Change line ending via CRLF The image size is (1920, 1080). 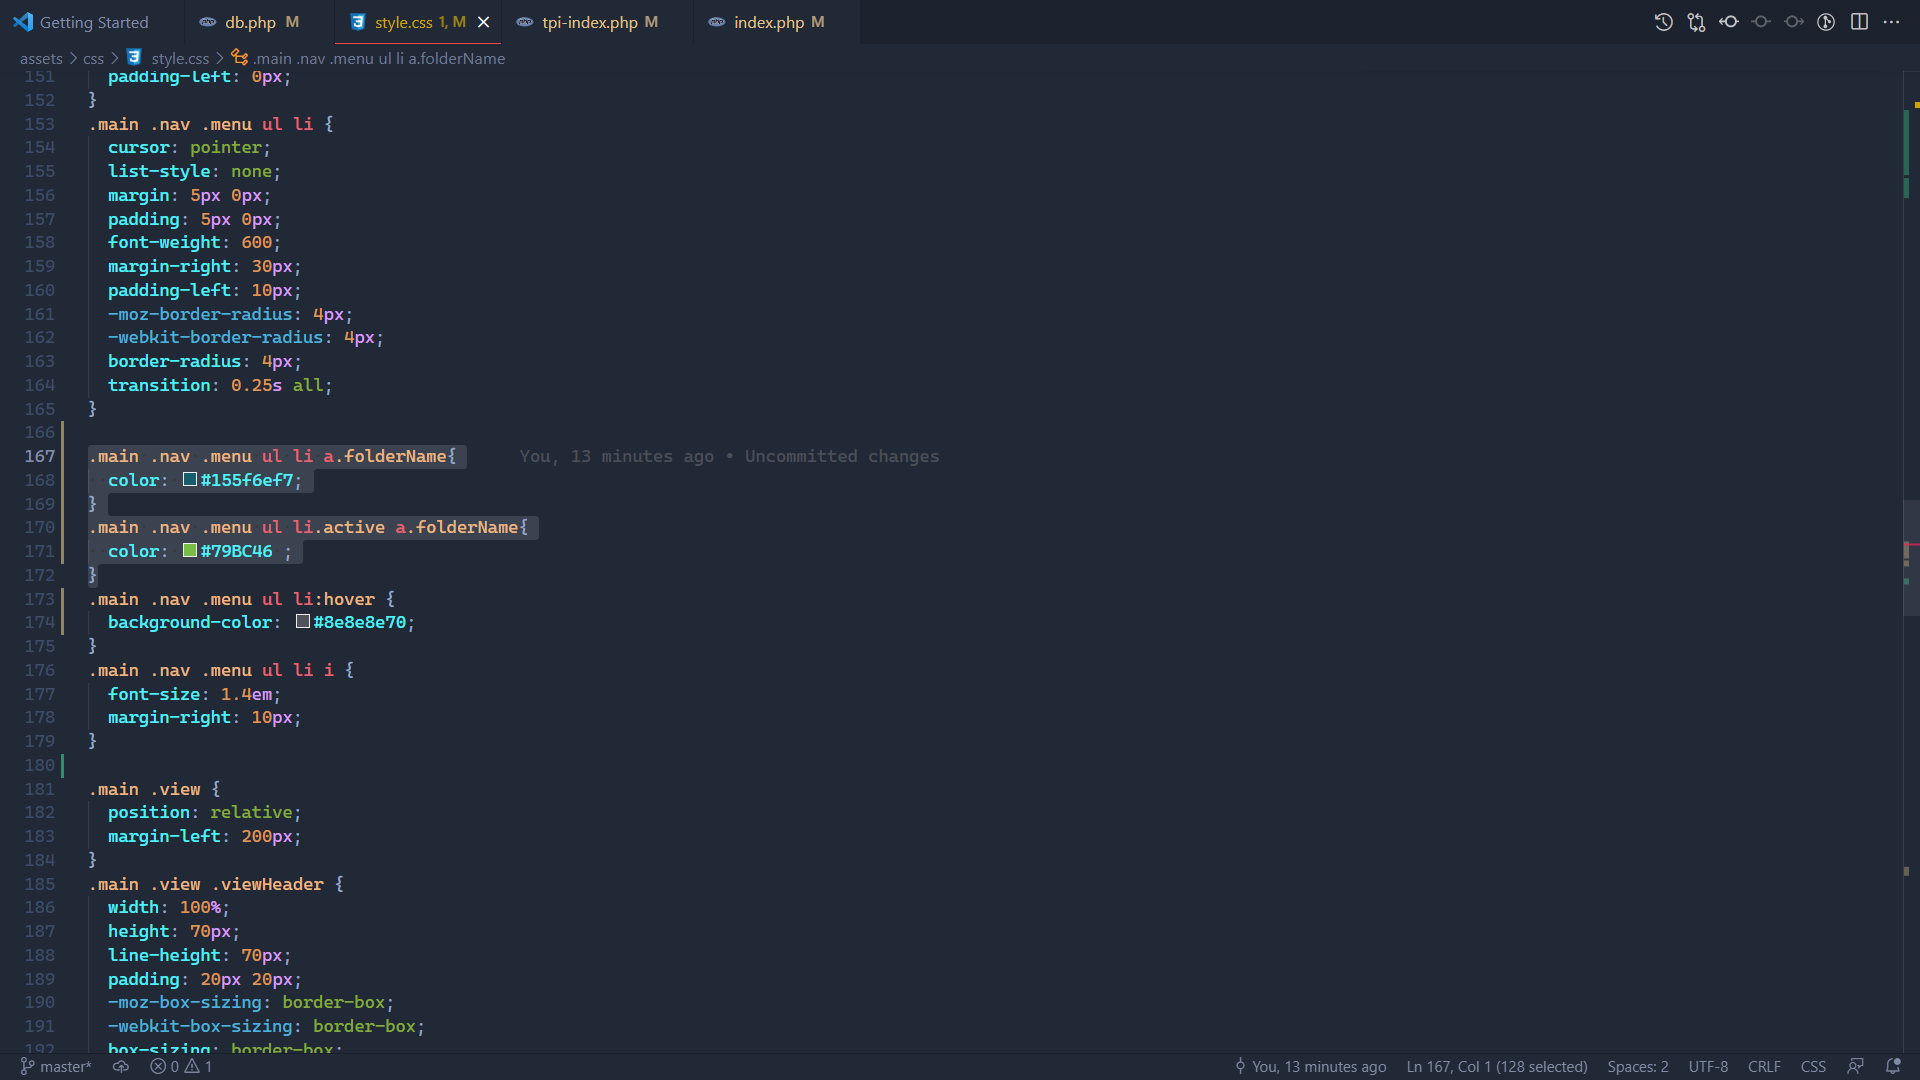[x=1764, y=1067]
